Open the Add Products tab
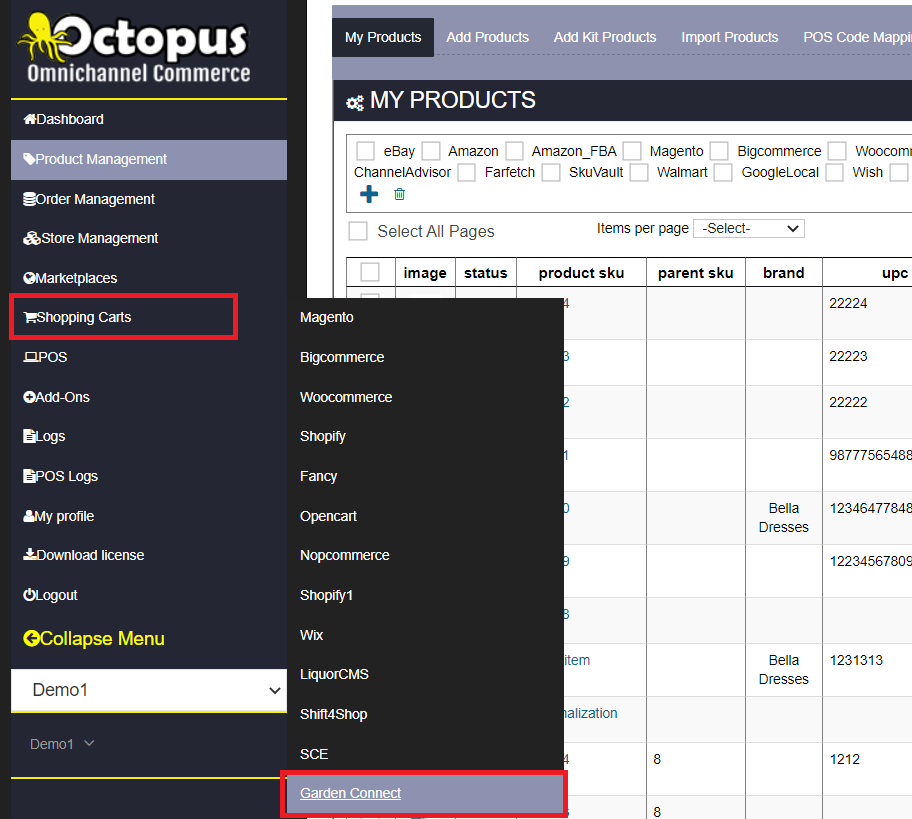 coord(487,37)
